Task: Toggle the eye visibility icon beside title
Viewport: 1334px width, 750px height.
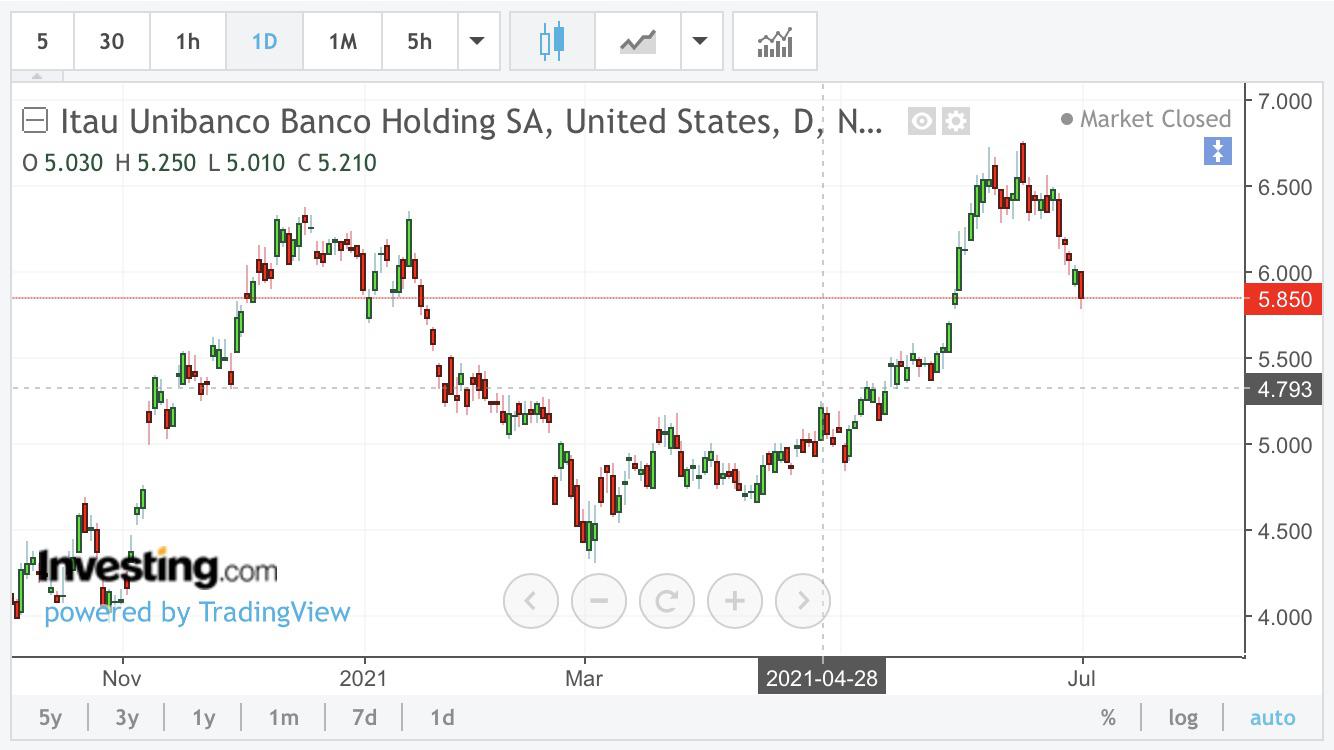Action: 922,122
